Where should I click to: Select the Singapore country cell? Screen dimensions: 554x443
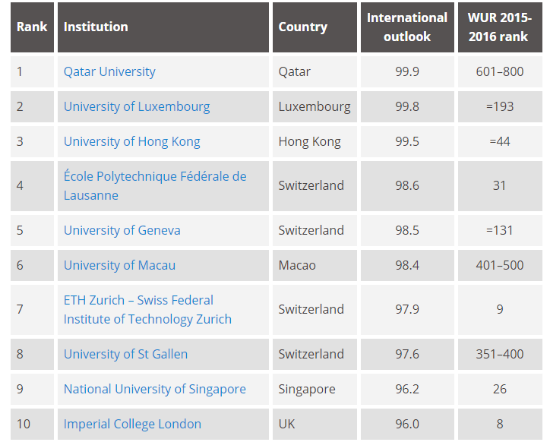point(315,389)
